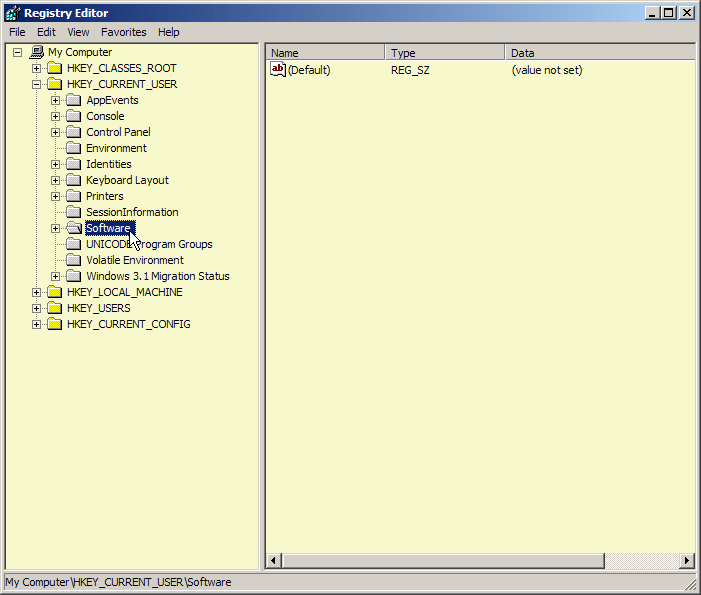Click the My Computer icon in tree
Image resolution: width=701 pixels, height=595 pixels.
pyautogui.click(x=37, y=52)
